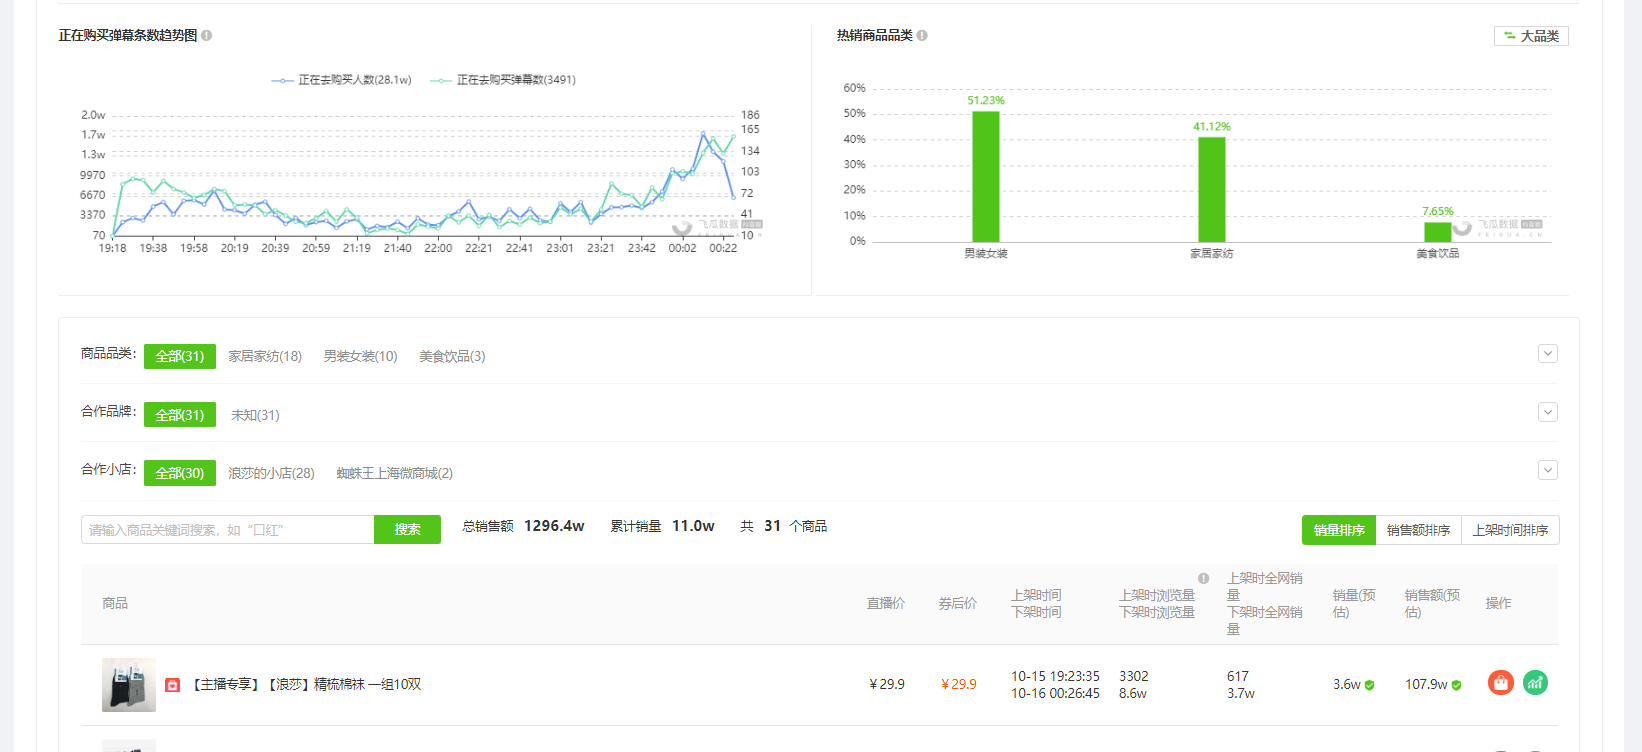Click the 家居家纺 41.12% green bar

pos(1212,189)
